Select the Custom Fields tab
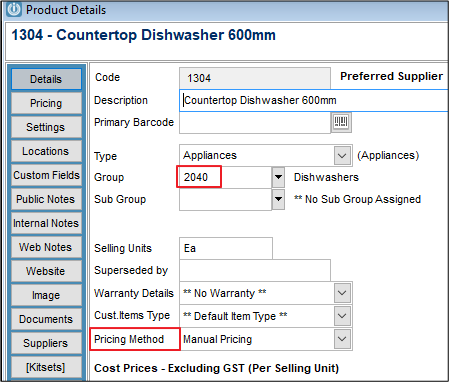Screen dimensions: 449x382 46,175
